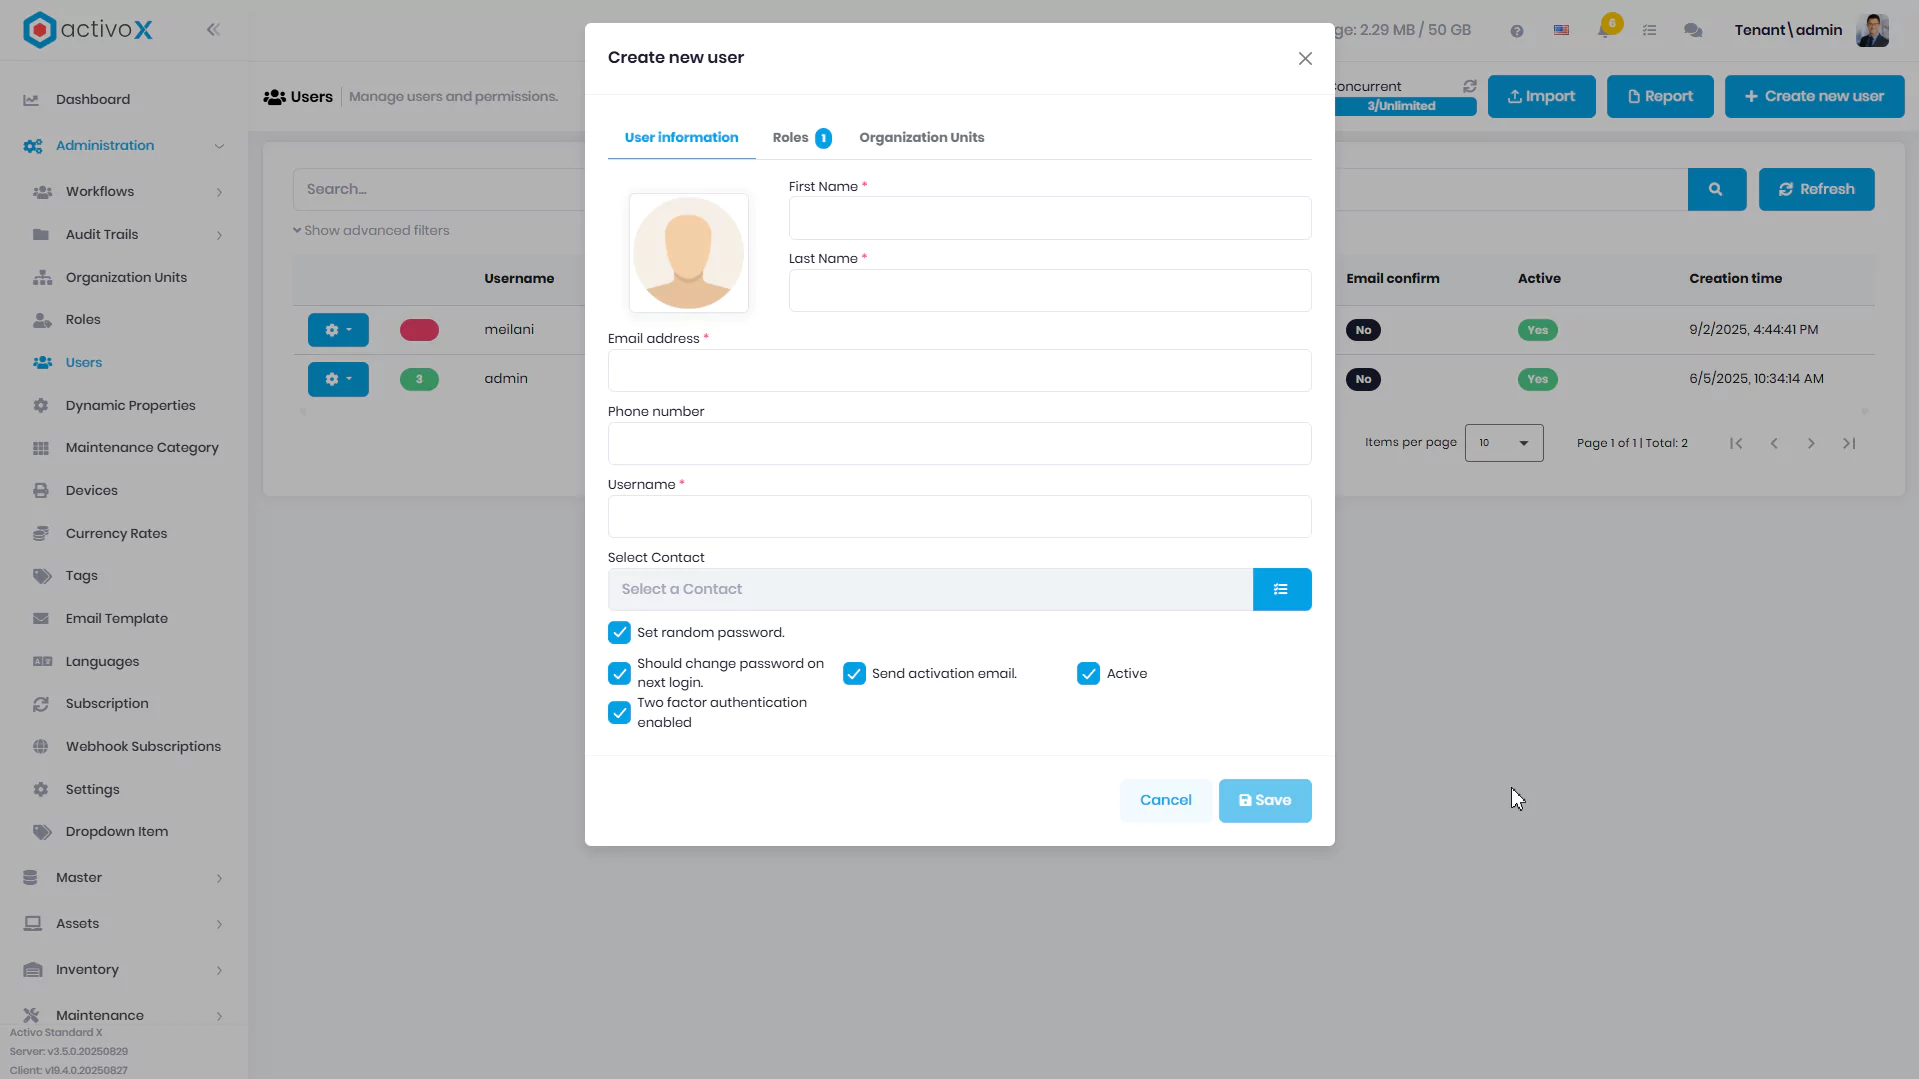Open gear actions dropdown for meilani
Screen dimensions: 1919x1079
[x=338, y=330]
